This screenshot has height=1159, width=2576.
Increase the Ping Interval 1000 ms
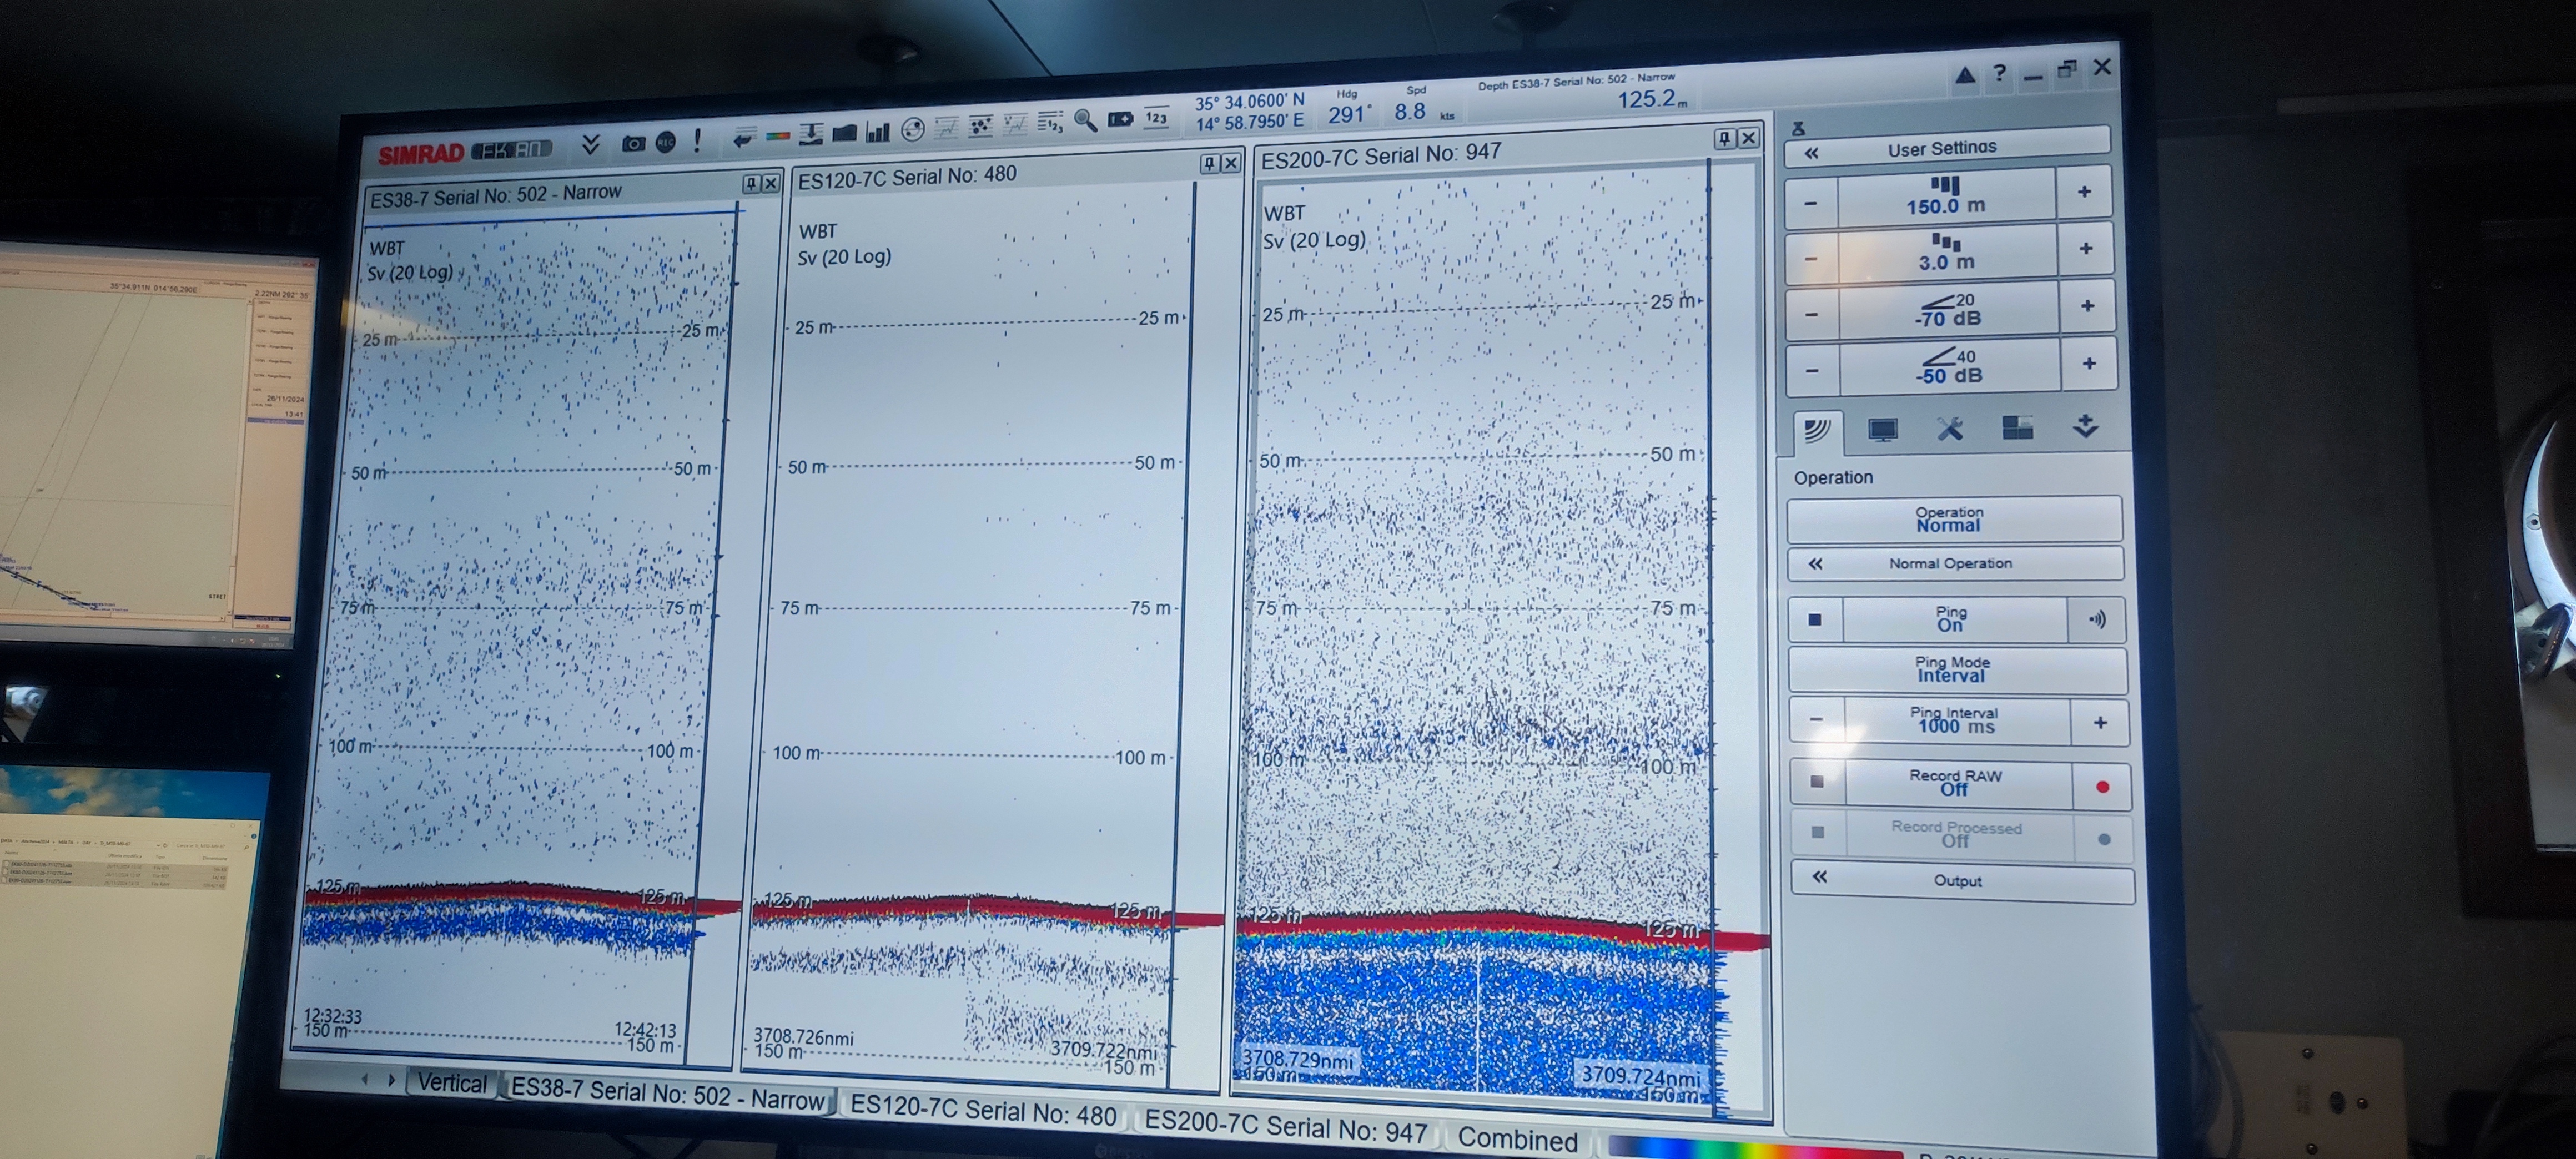pos(2100,722)
